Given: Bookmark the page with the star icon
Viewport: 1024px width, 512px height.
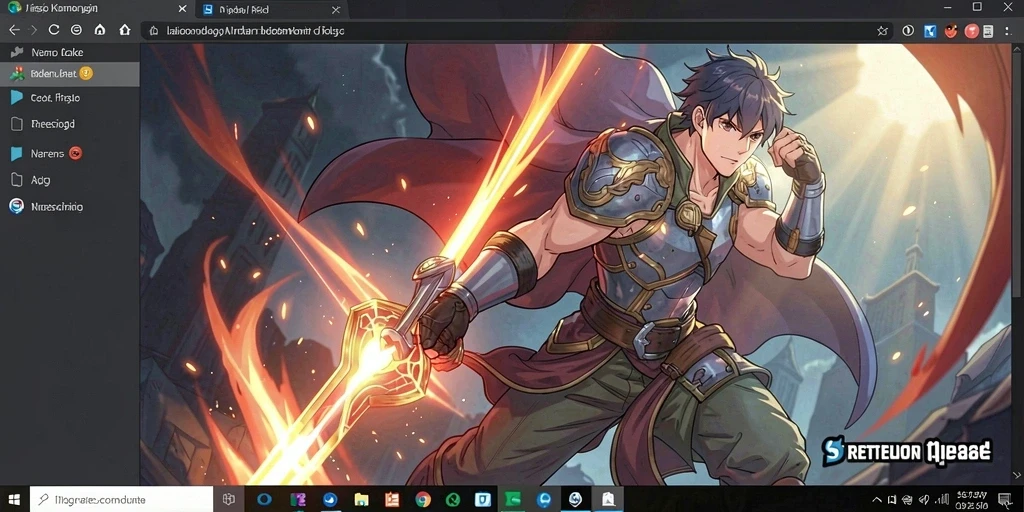Looking at the screenshot, I should (882, 31).
